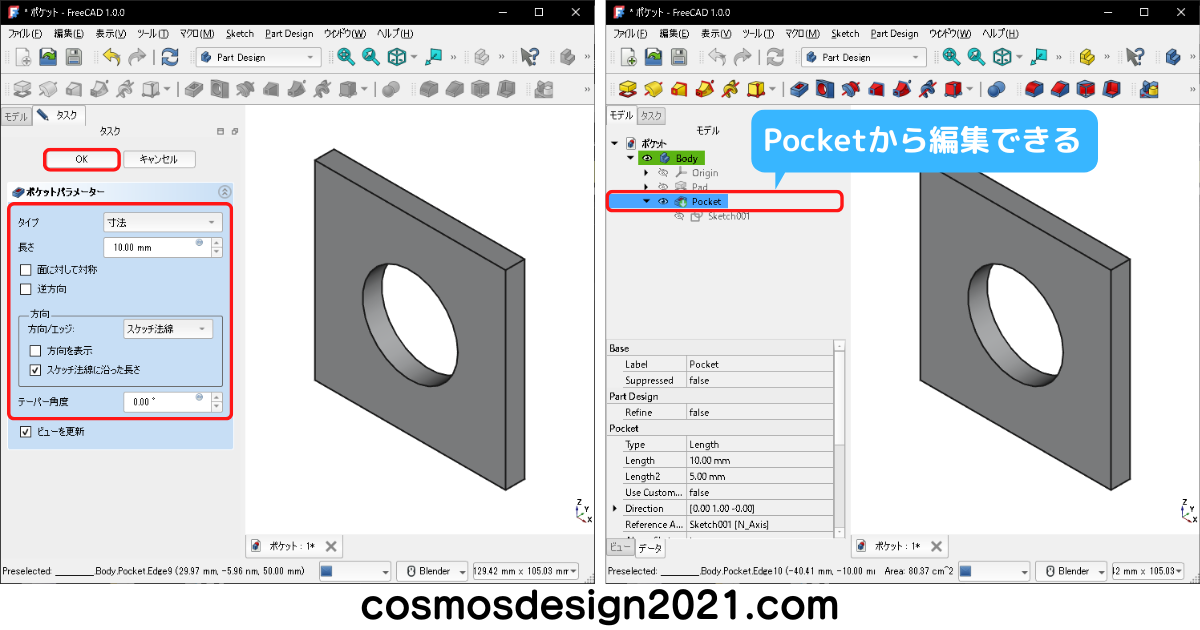Viewport: 1200px width, 630px height.
Task: Choose the Groove tool in the Model tree window
Action: pos(851,89)
